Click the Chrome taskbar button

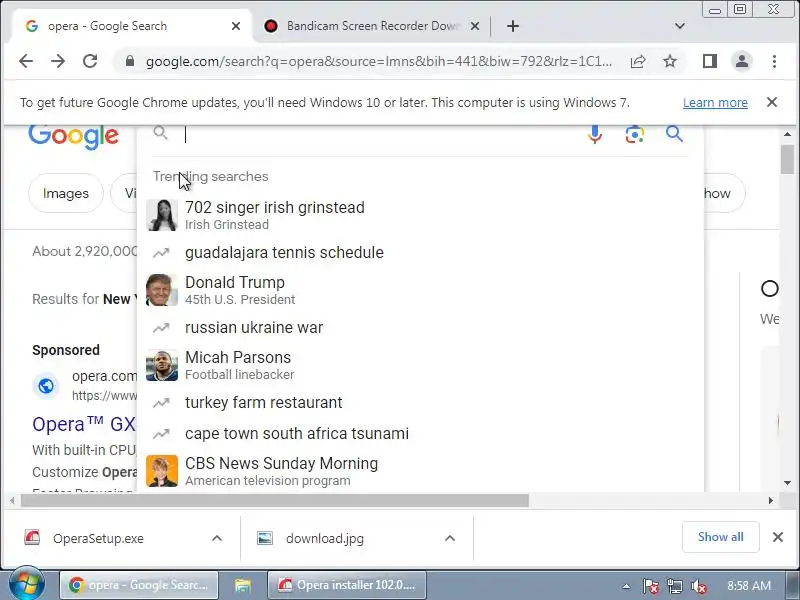[139, 585]
